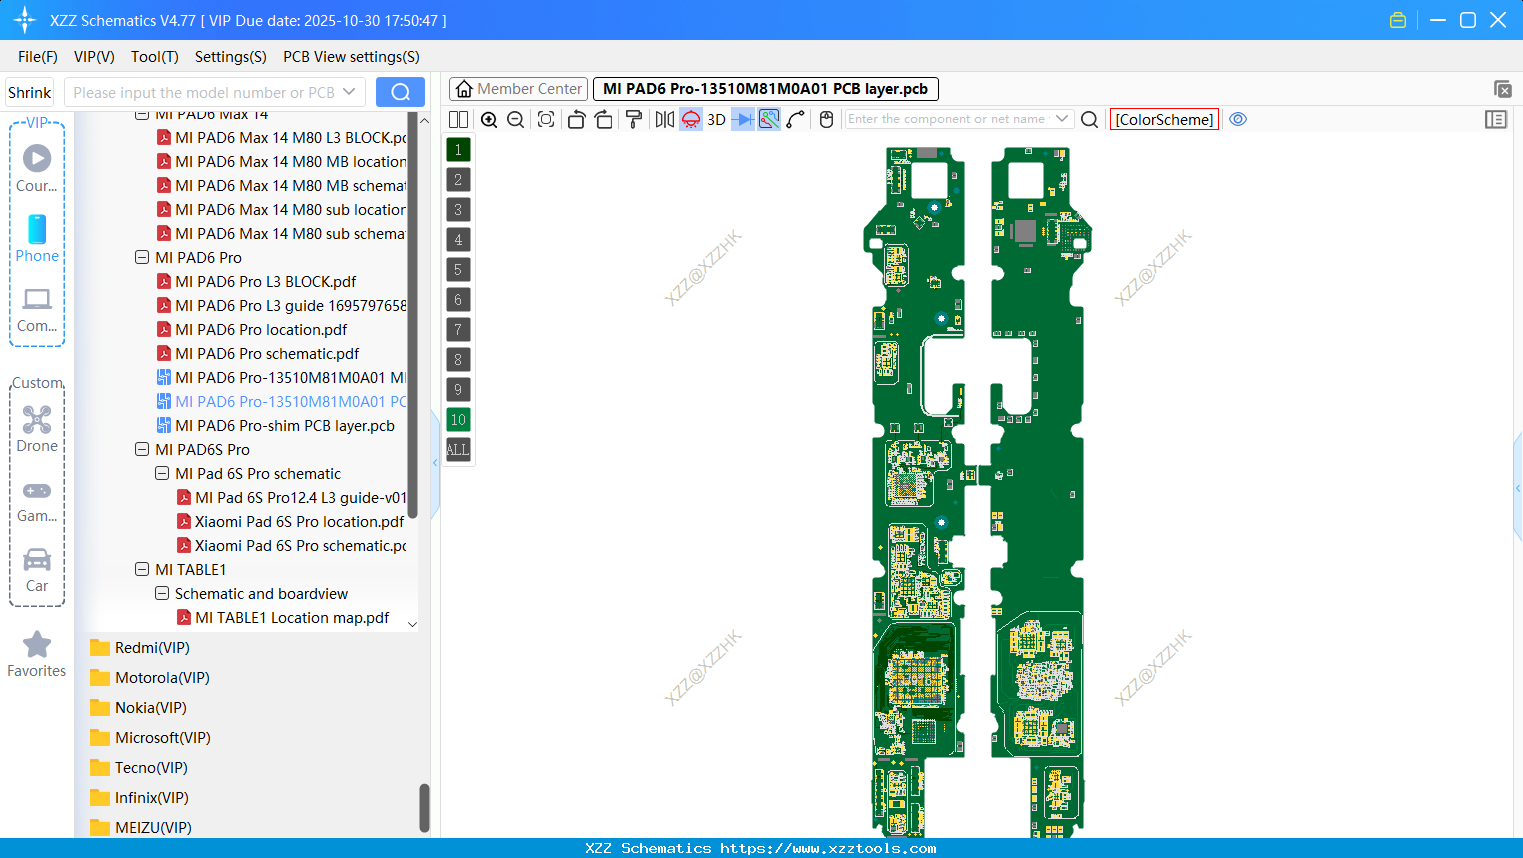Screen dimensions: 1523x858
Task: Click the split view icon
Action: click(458, 119)
